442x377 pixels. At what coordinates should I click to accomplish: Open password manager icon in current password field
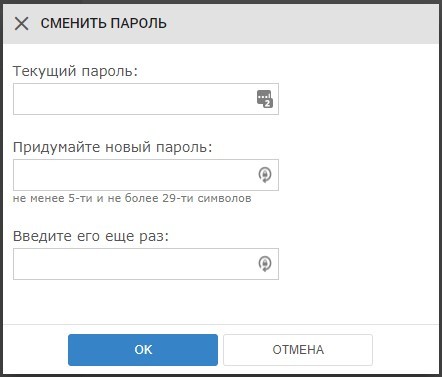coord(265,99)
